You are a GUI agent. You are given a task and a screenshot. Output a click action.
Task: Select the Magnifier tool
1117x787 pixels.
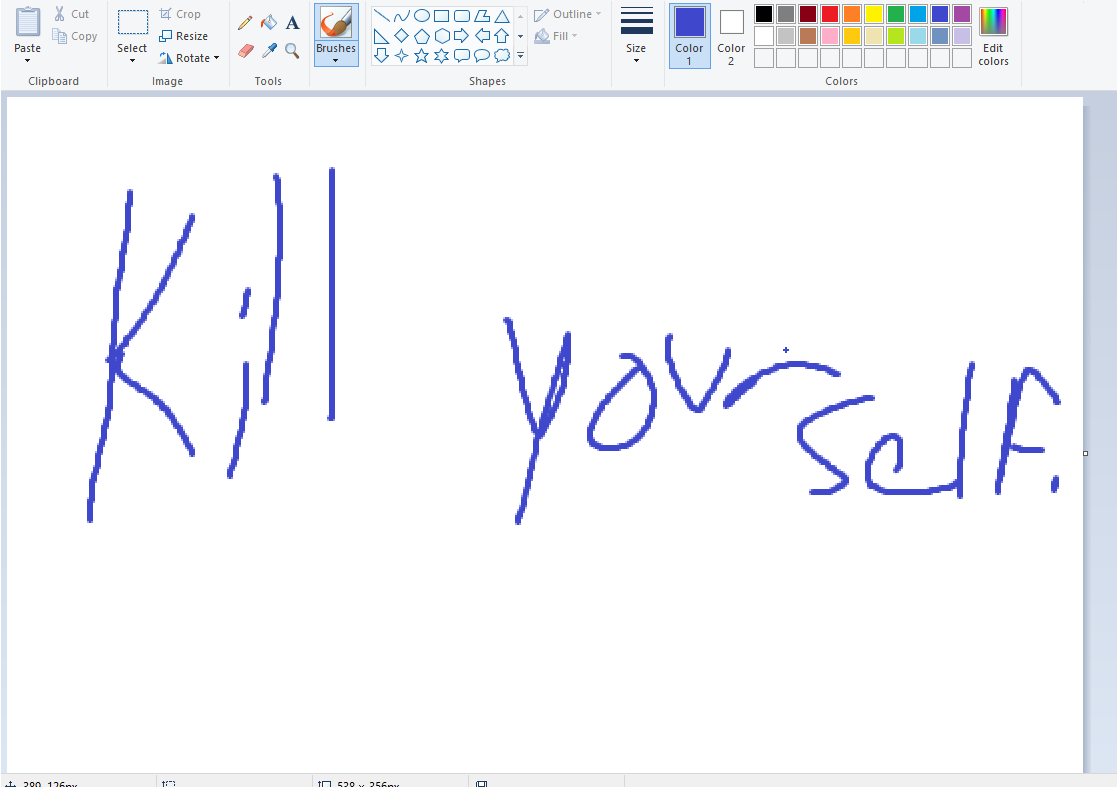(x=292, y=51)
